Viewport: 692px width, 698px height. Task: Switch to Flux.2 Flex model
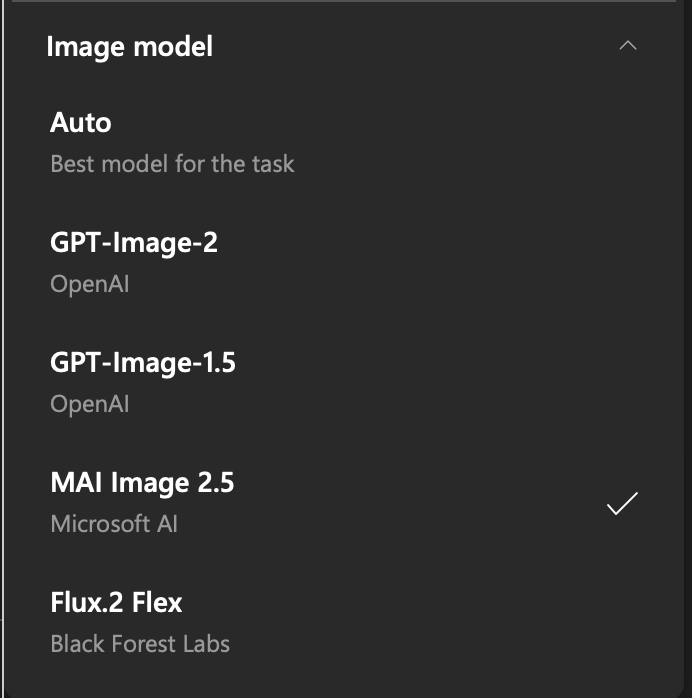(344, 622)
